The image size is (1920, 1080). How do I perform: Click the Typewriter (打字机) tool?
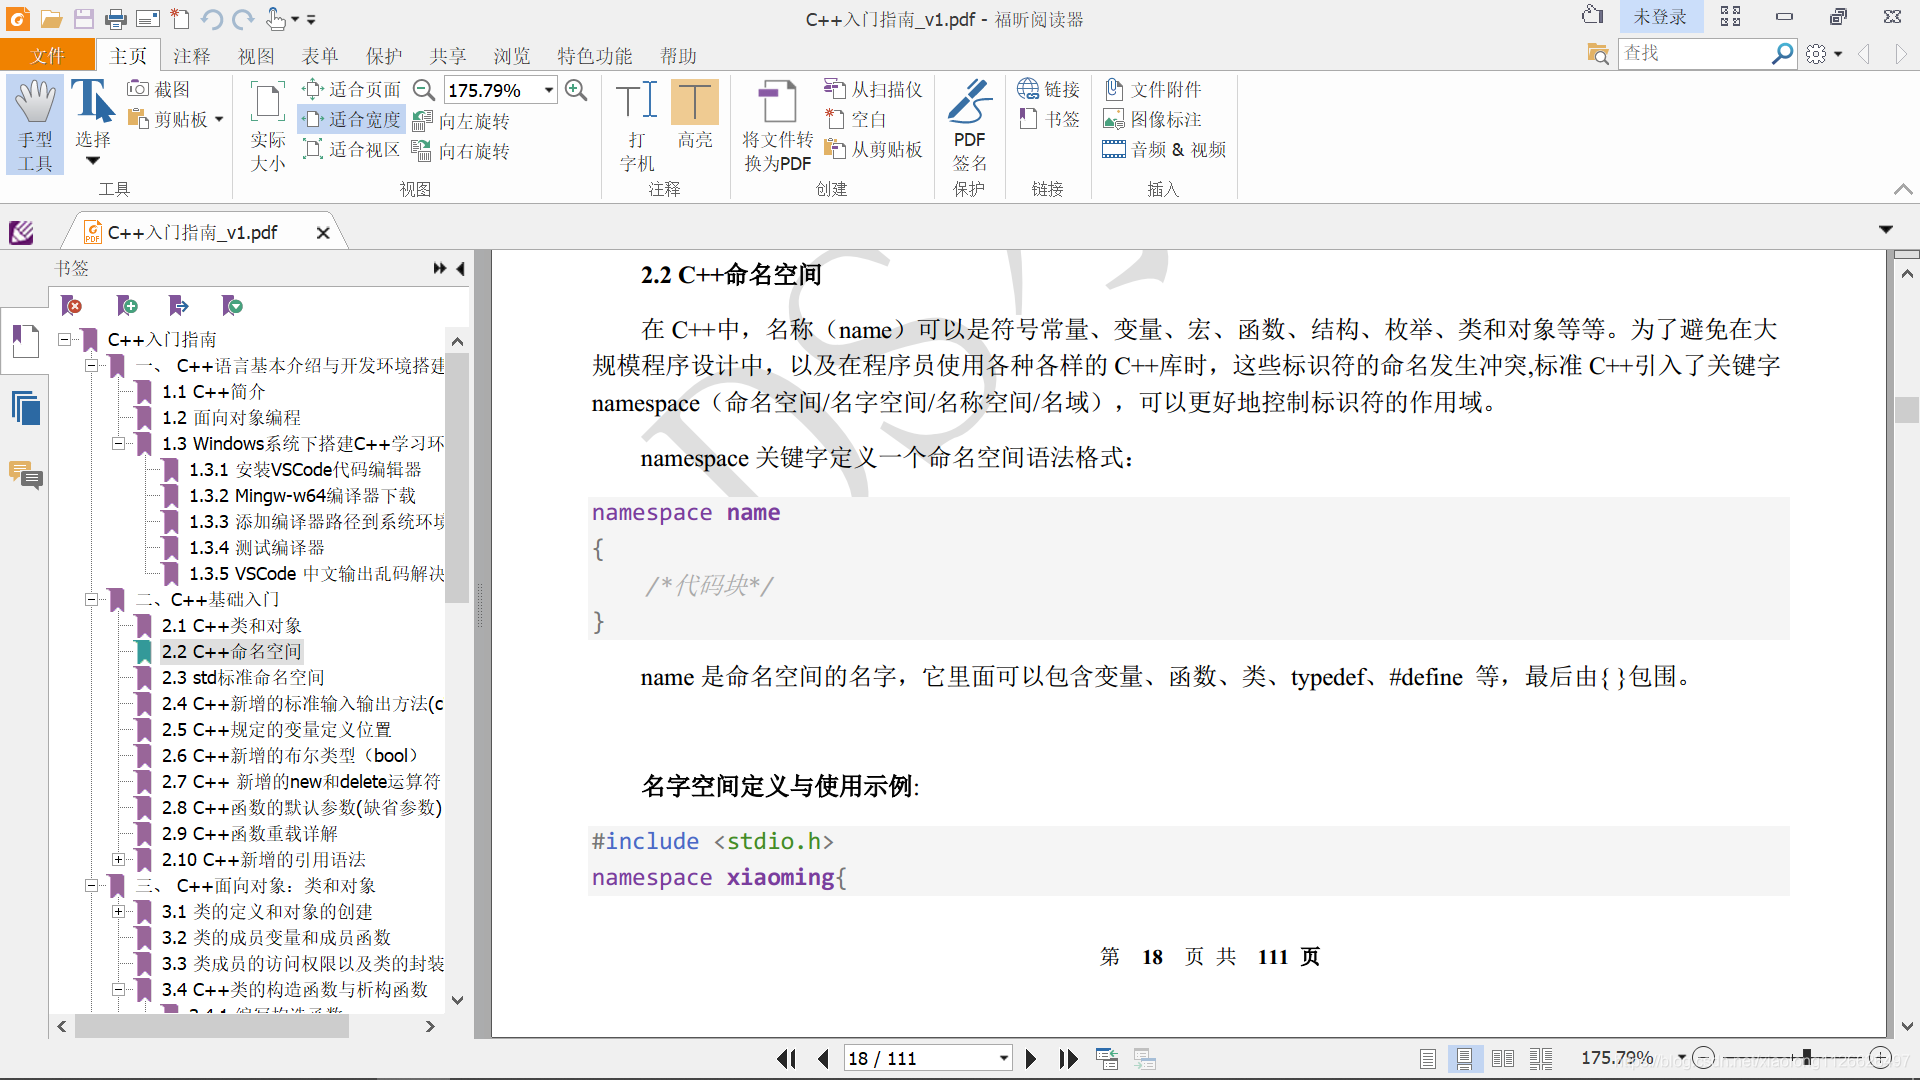(x=637, y=125)
